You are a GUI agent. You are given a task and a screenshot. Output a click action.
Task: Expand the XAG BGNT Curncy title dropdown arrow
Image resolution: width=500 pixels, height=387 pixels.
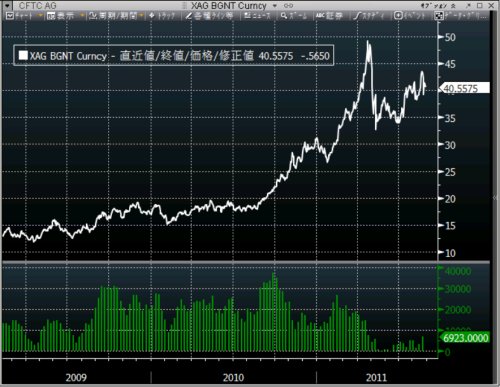(x=275, y=6)
